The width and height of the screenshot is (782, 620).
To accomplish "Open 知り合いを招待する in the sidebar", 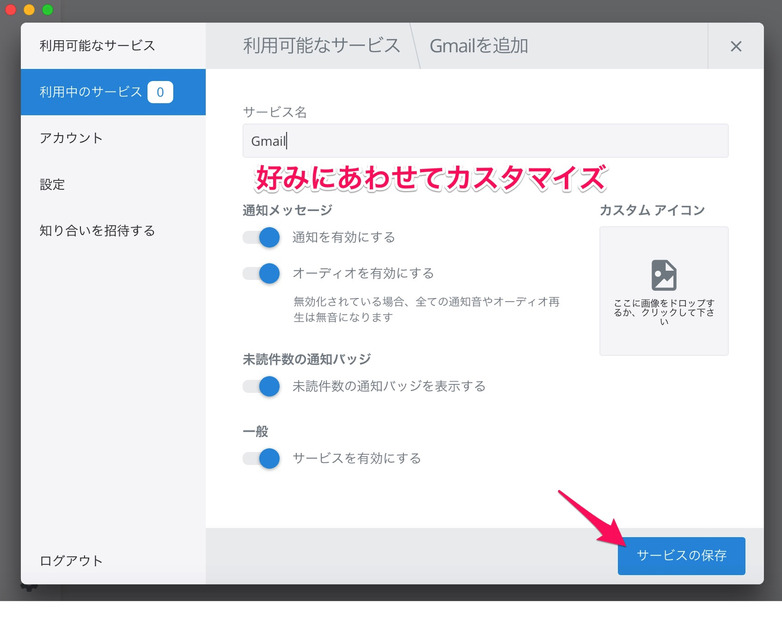I will point(97,230).
